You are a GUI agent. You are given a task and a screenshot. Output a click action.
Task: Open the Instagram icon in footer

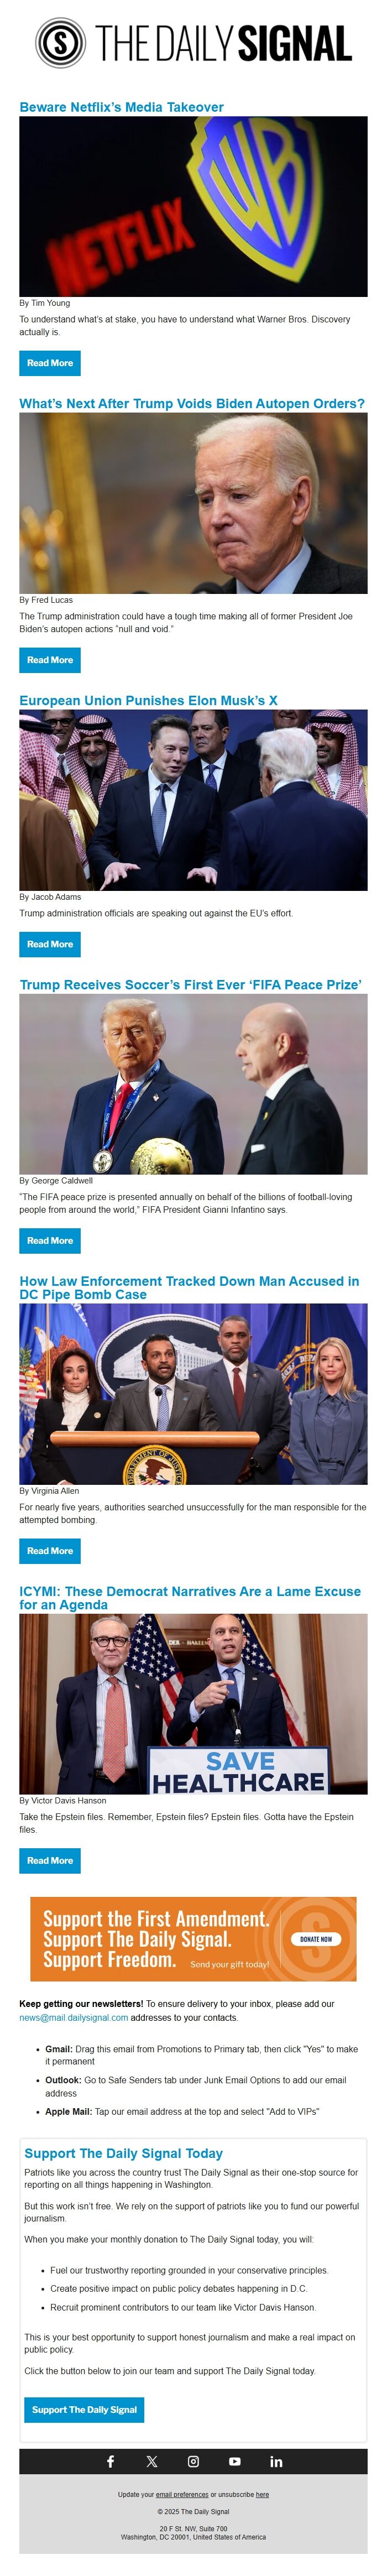(x=193, y=2461)
